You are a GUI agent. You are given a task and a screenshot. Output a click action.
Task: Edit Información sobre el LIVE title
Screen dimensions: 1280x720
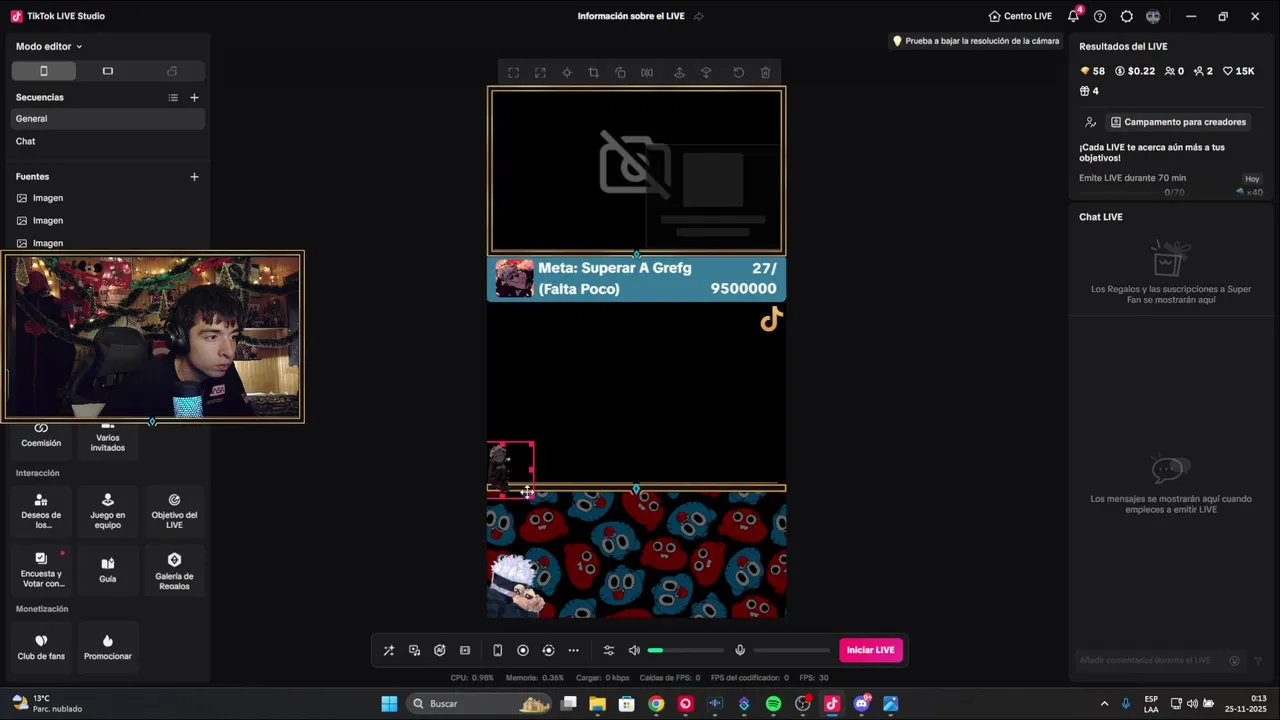click(x=632, y=16)
